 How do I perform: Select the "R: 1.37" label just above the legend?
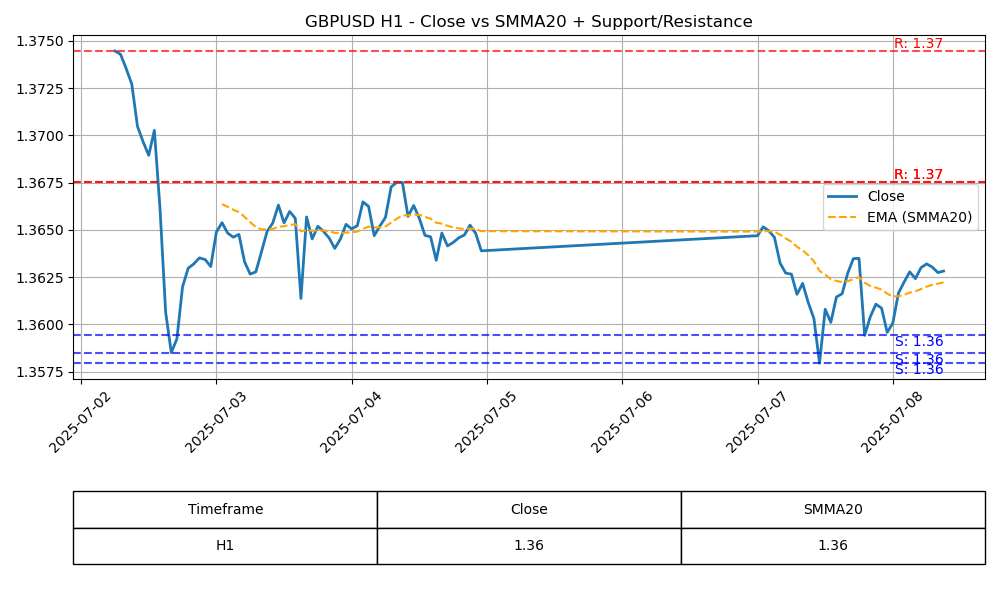click(x=918, y=174)
